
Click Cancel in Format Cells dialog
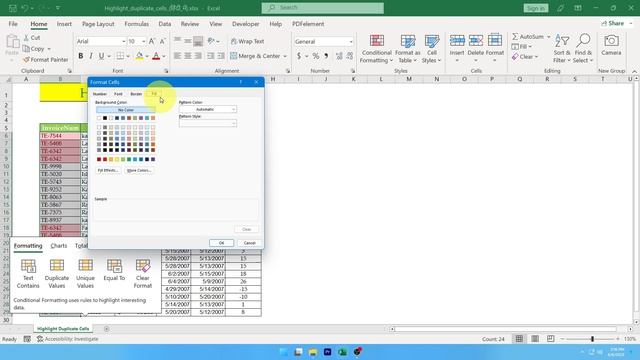click(x=249, y=243)
